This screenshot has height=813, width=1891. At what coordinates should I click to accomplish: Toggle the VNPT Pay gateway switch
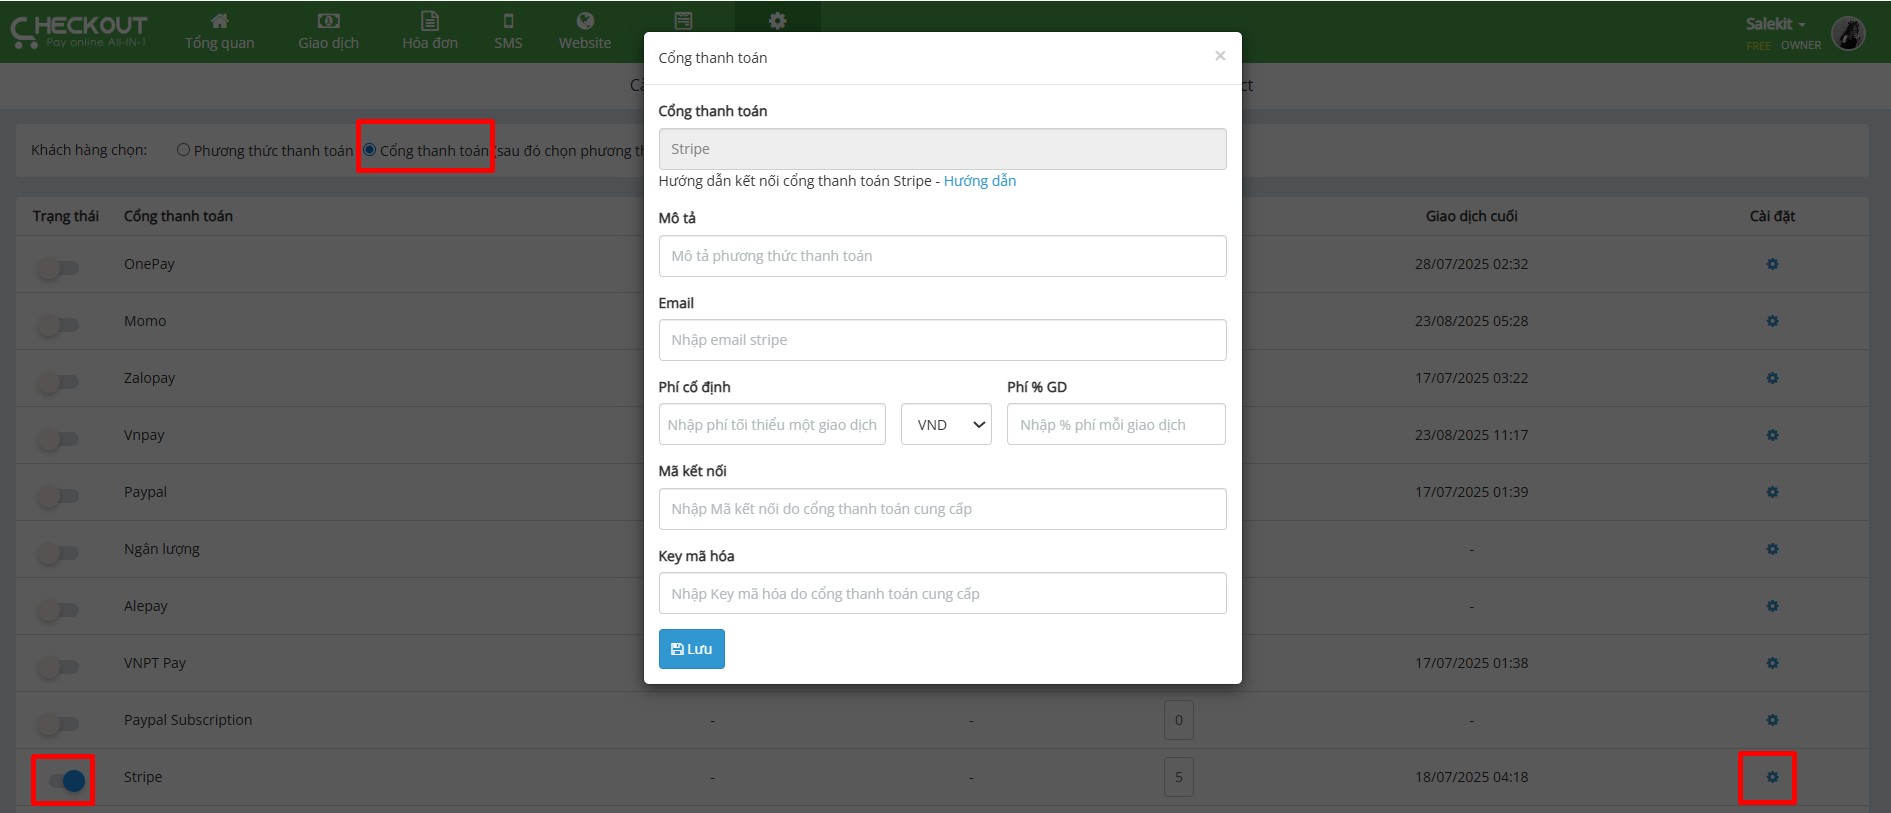pyautogui.click(x=57, y=667)
